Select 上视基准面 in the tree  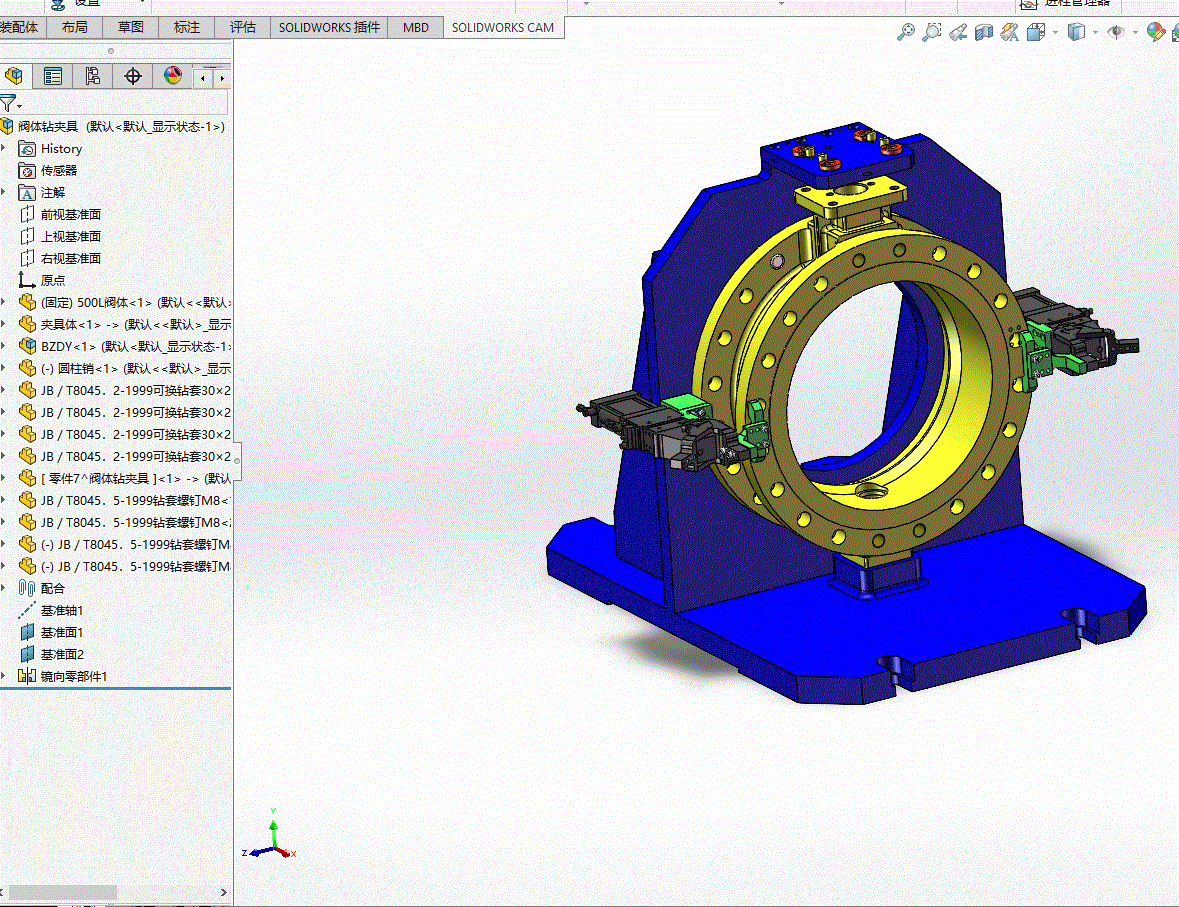(x=71, y=236)
